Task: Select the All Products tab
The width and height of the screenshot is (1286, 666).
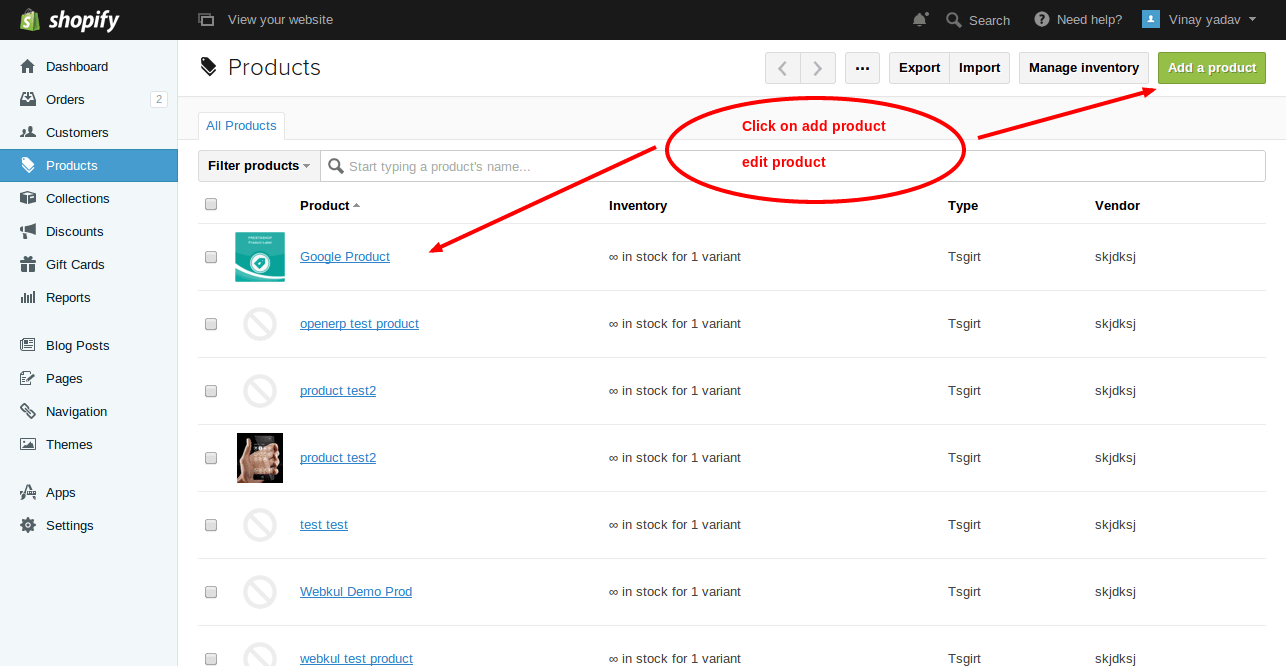Action: 241,126
